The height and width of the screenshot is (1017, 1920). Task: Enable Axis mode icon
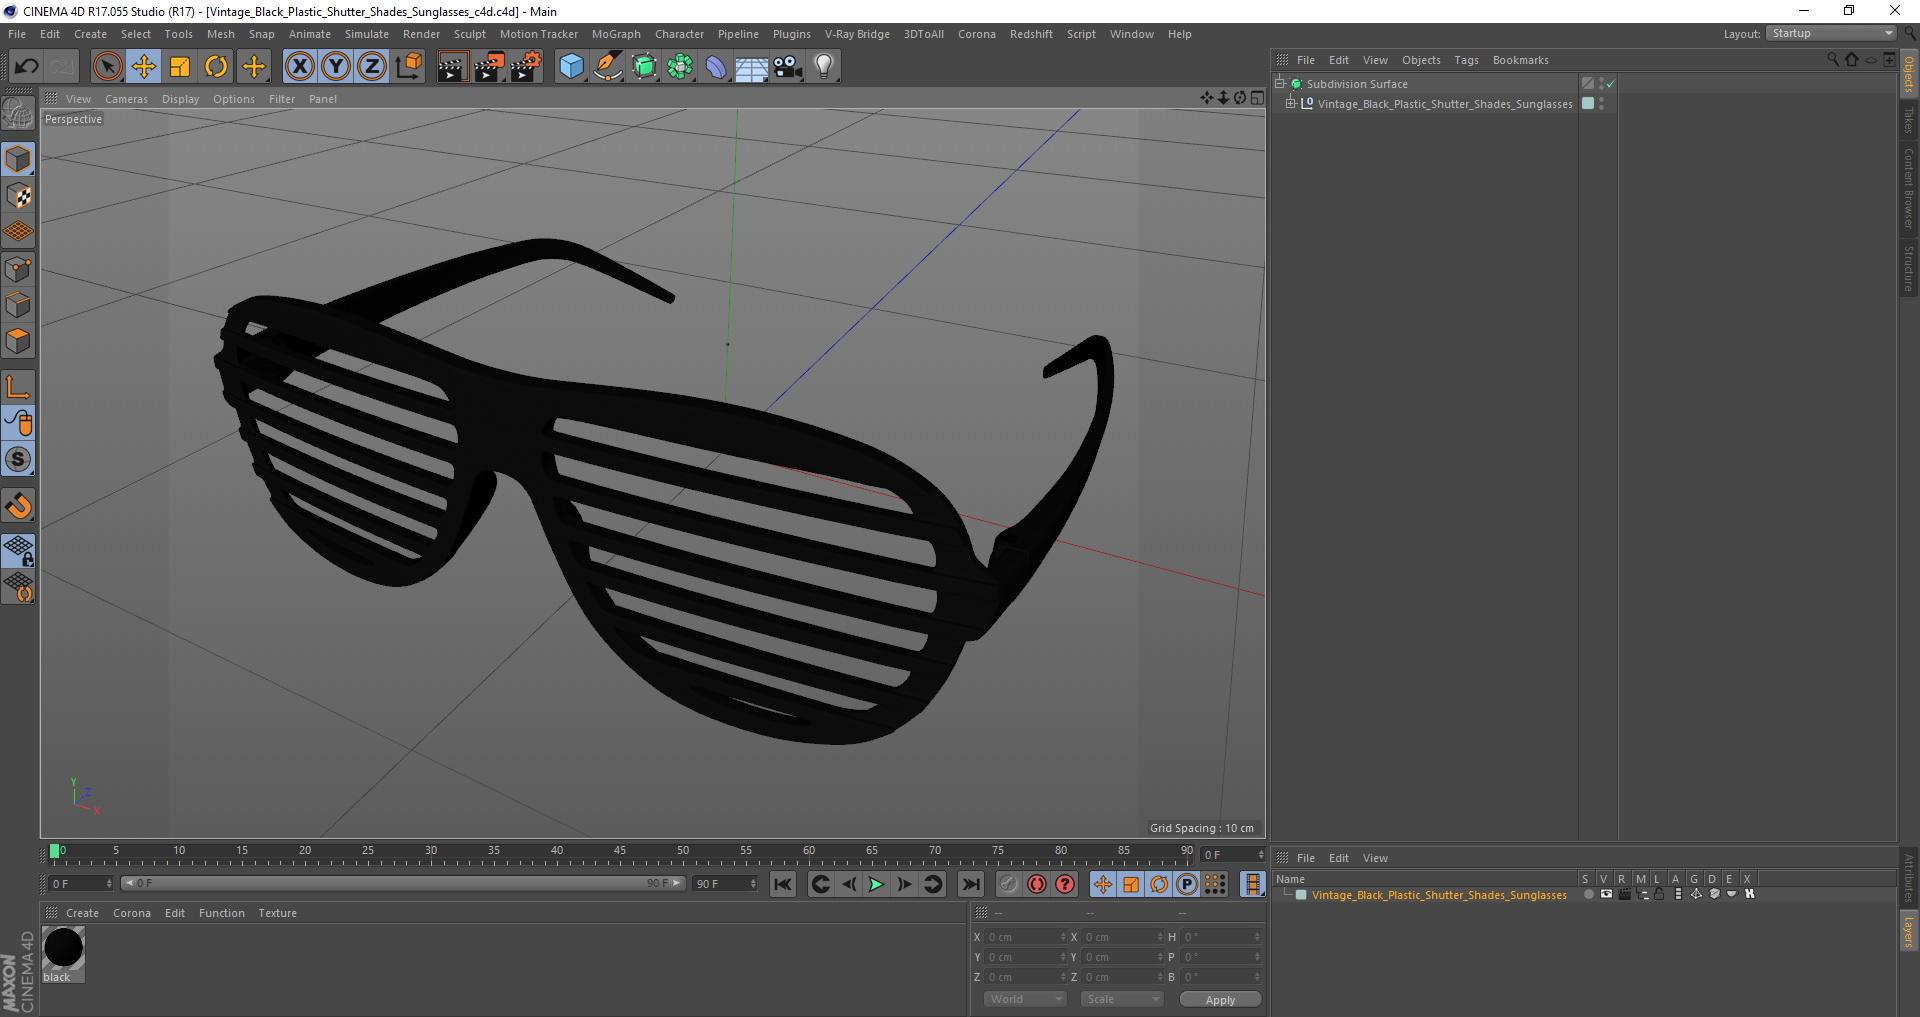[18, 387]
